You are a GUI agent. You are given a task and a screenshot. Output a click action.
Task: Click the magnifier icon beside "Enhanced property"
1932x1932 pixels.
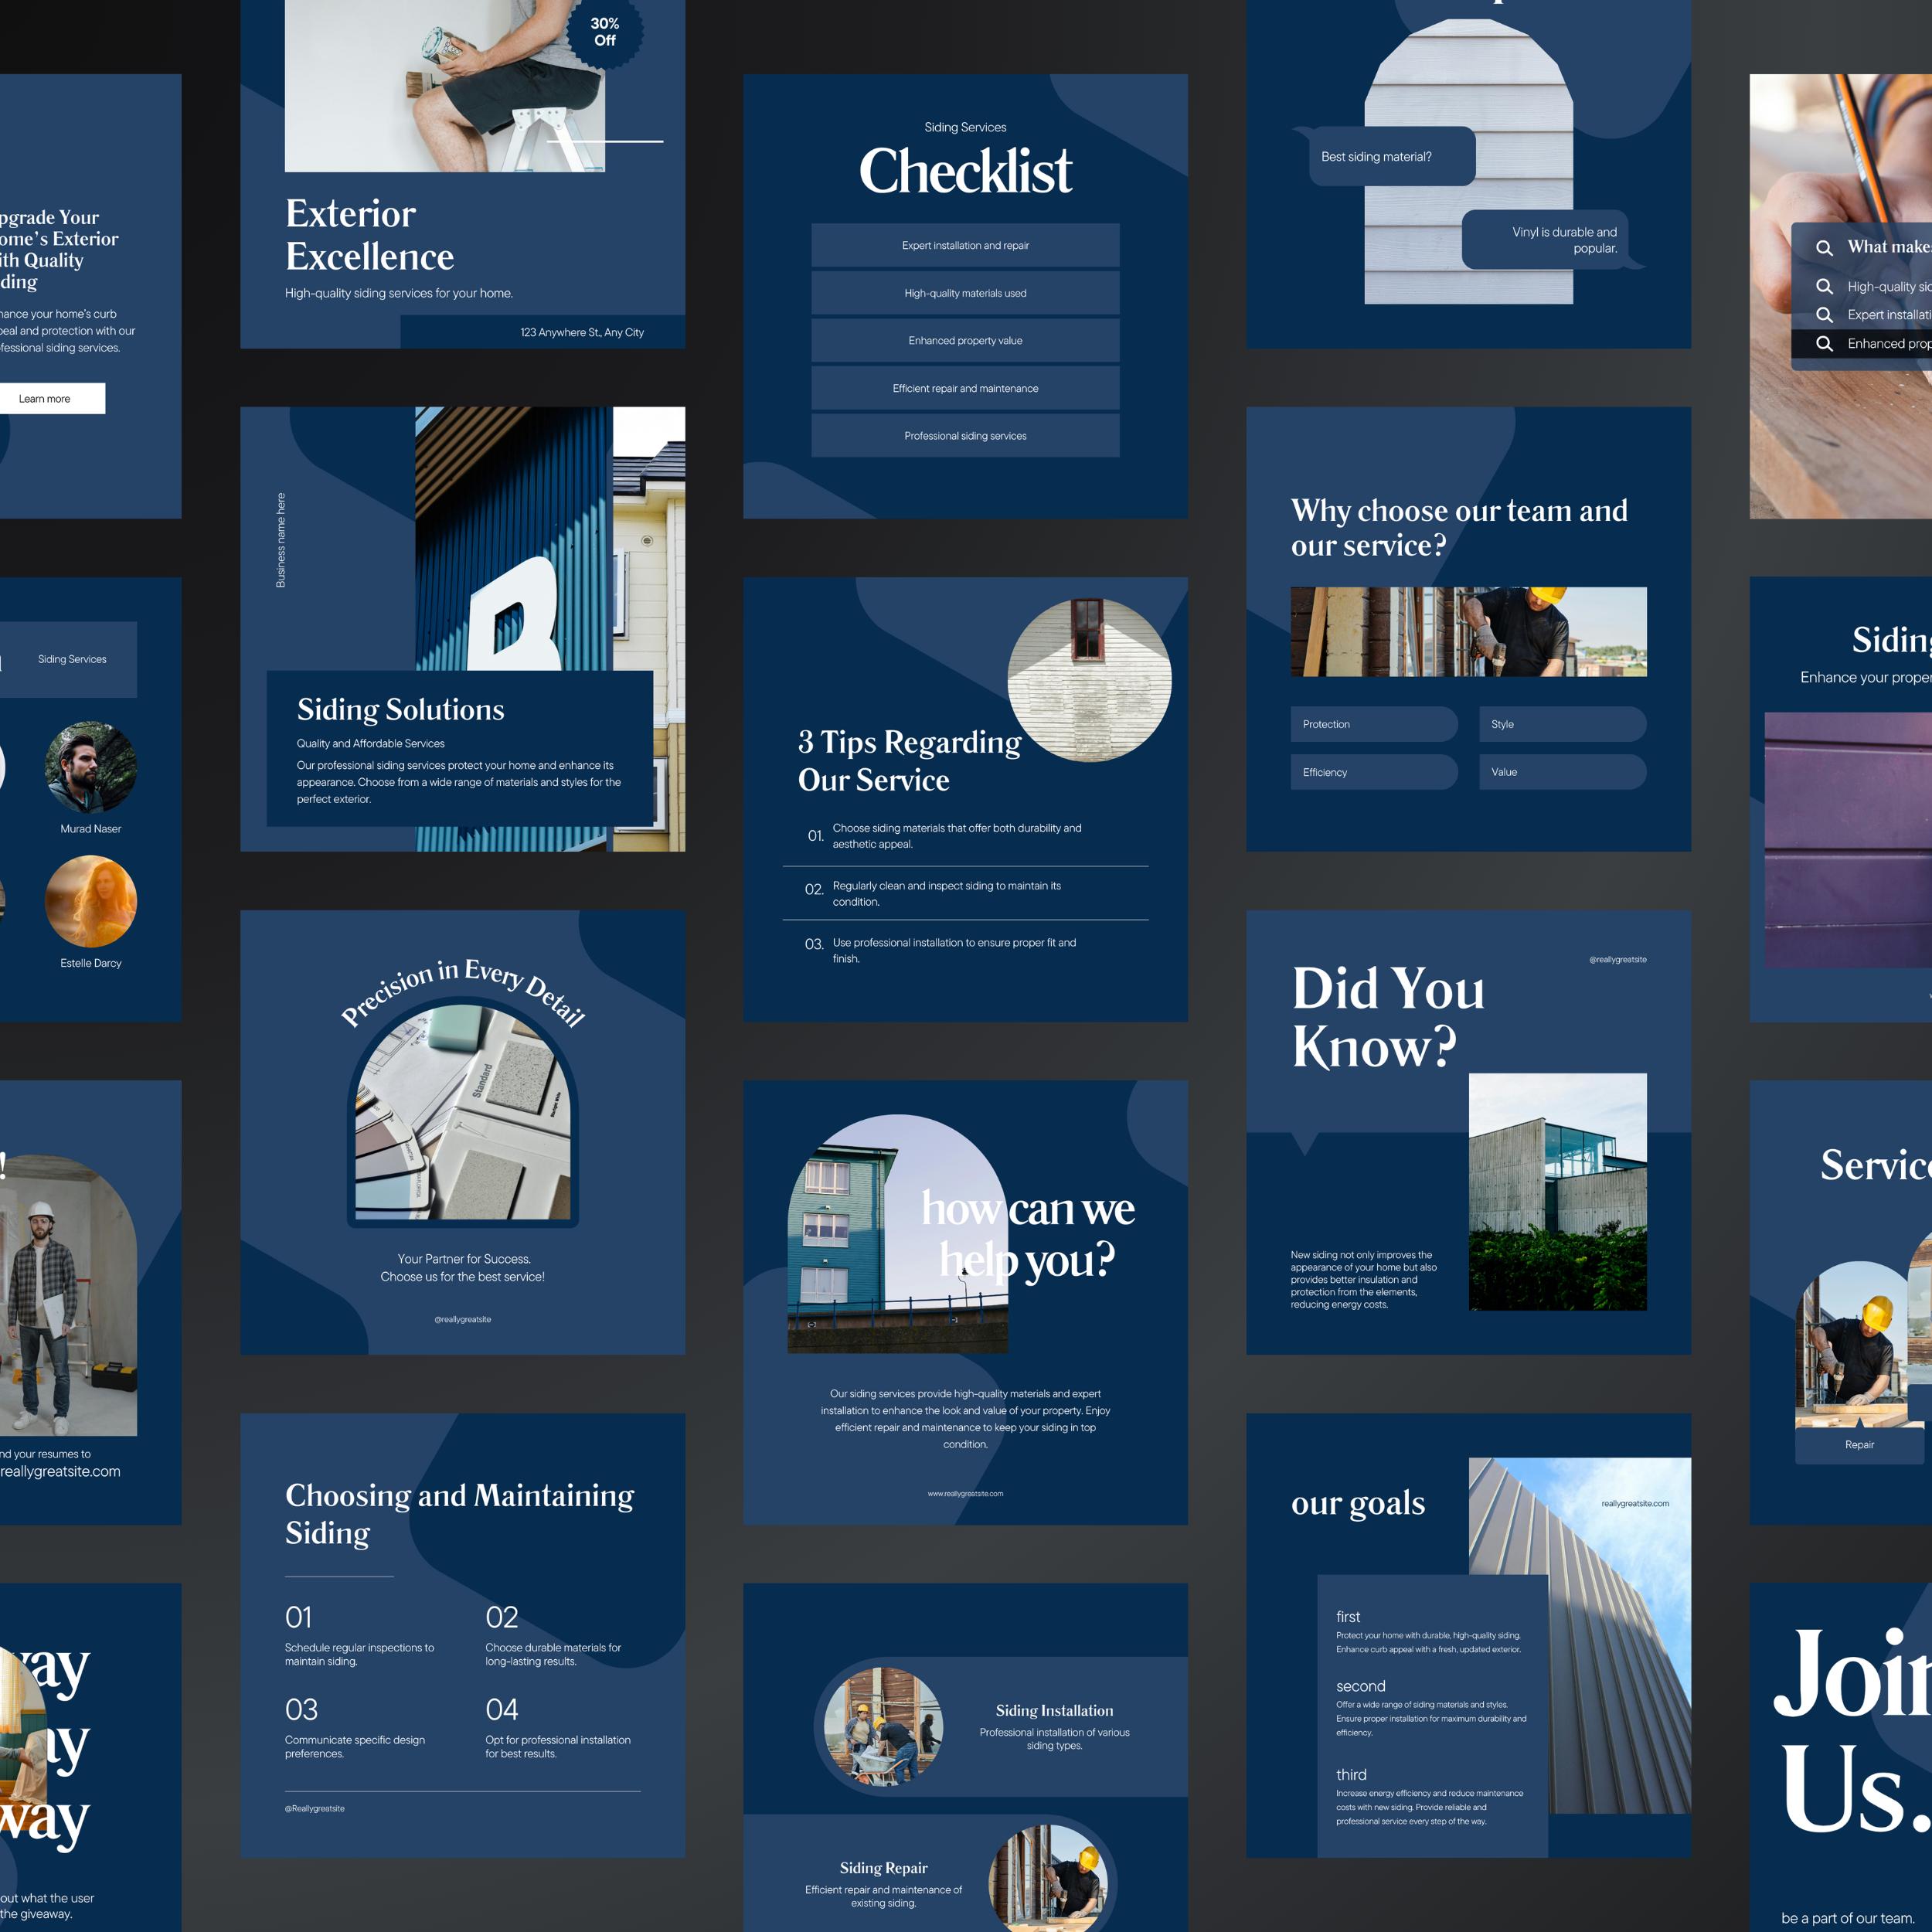tap(1827, 344)
